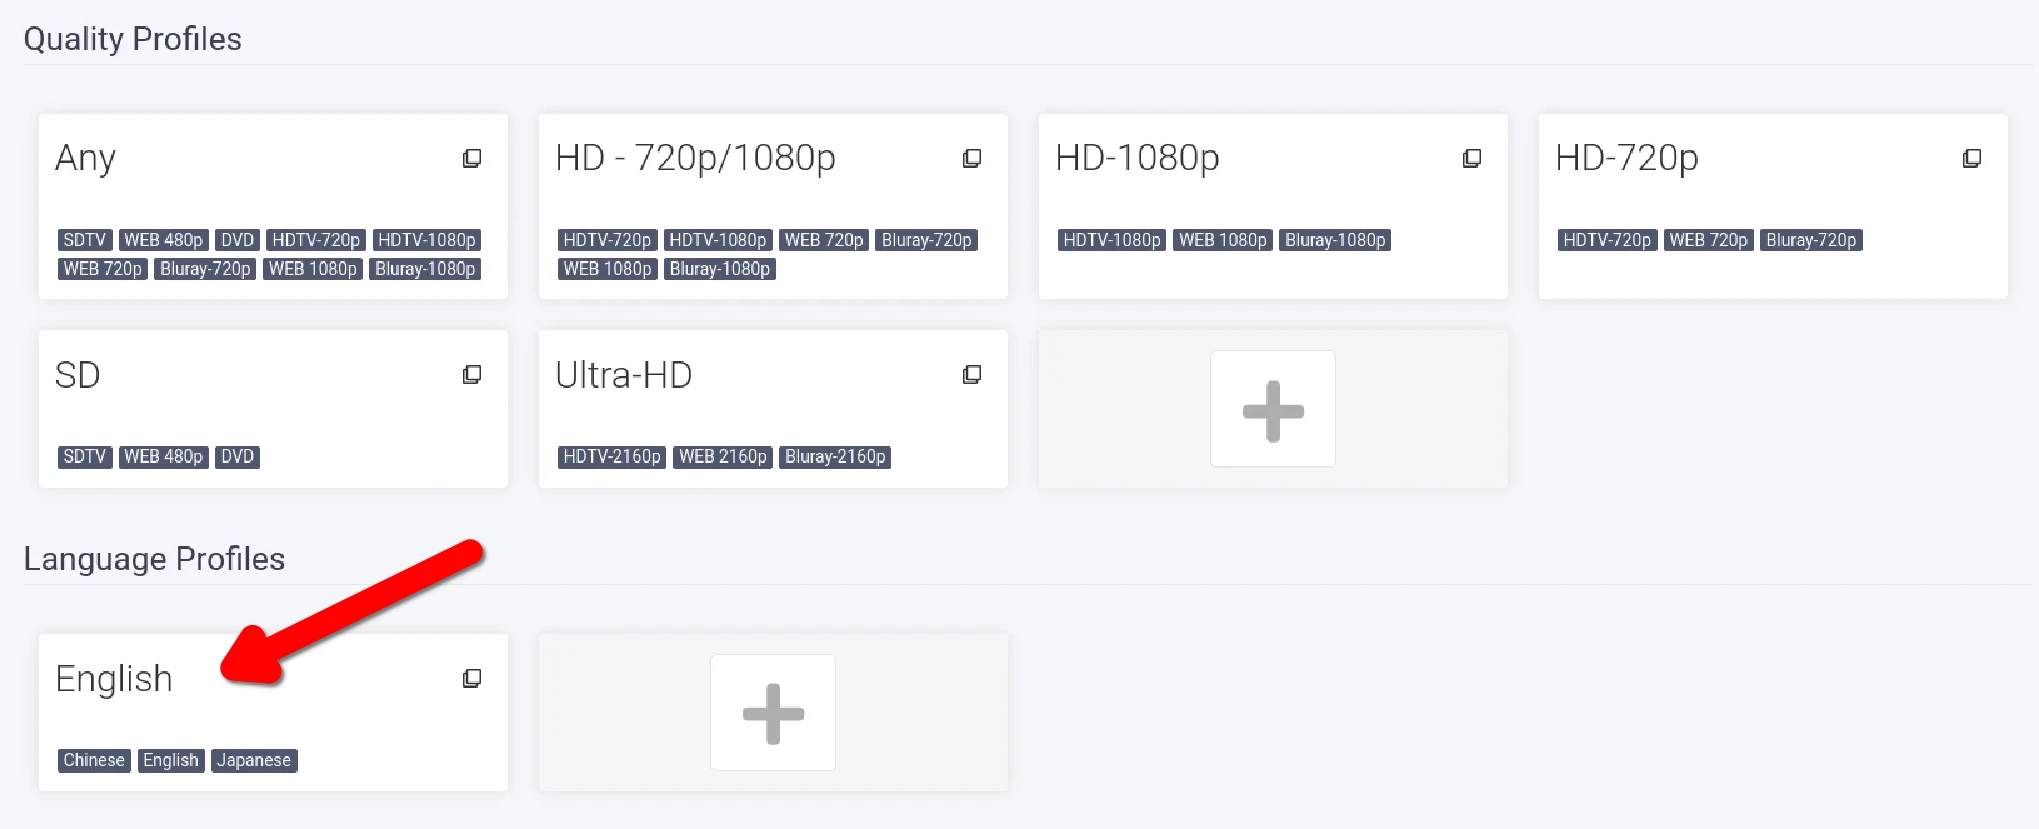Add a new language profile
This screenshot has height=829, width=2039.
pyautogui.click(x=773, y=713)
